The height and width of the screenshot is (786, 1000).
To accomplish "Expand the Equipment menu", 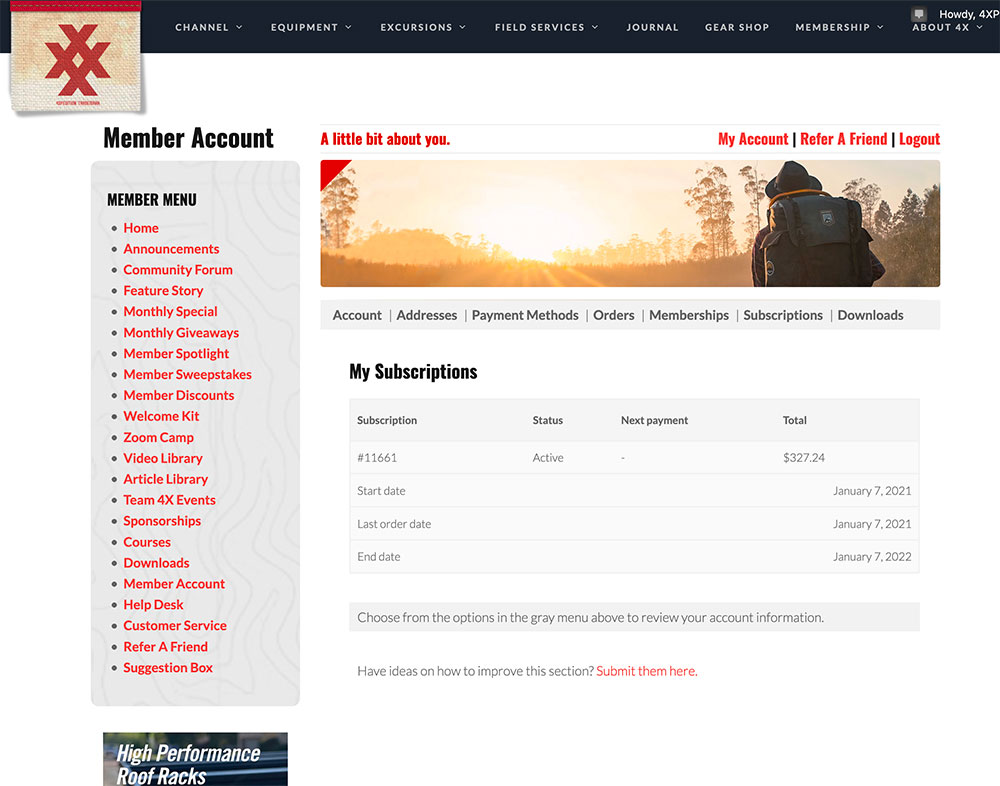I will tap(311, 27).
